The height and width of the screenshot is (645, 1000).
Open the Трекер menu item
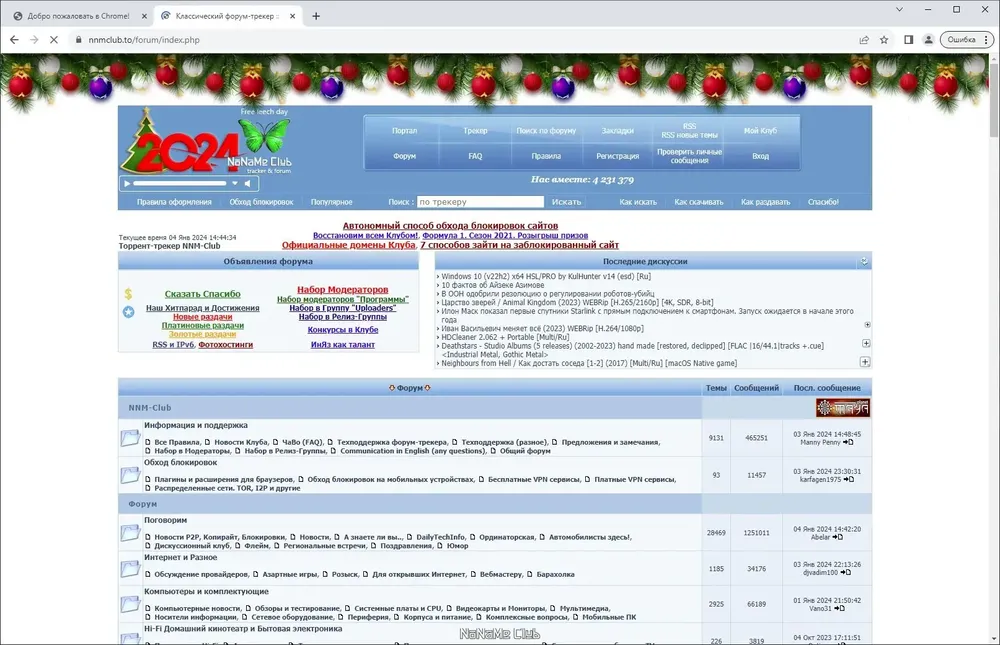(475, 131)
